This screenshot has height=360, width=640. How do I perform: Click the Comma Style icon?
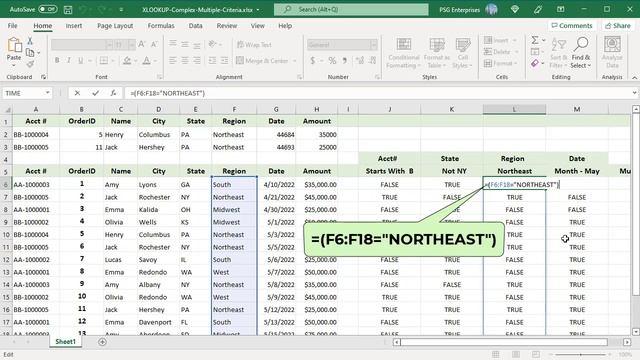point(345,60)
